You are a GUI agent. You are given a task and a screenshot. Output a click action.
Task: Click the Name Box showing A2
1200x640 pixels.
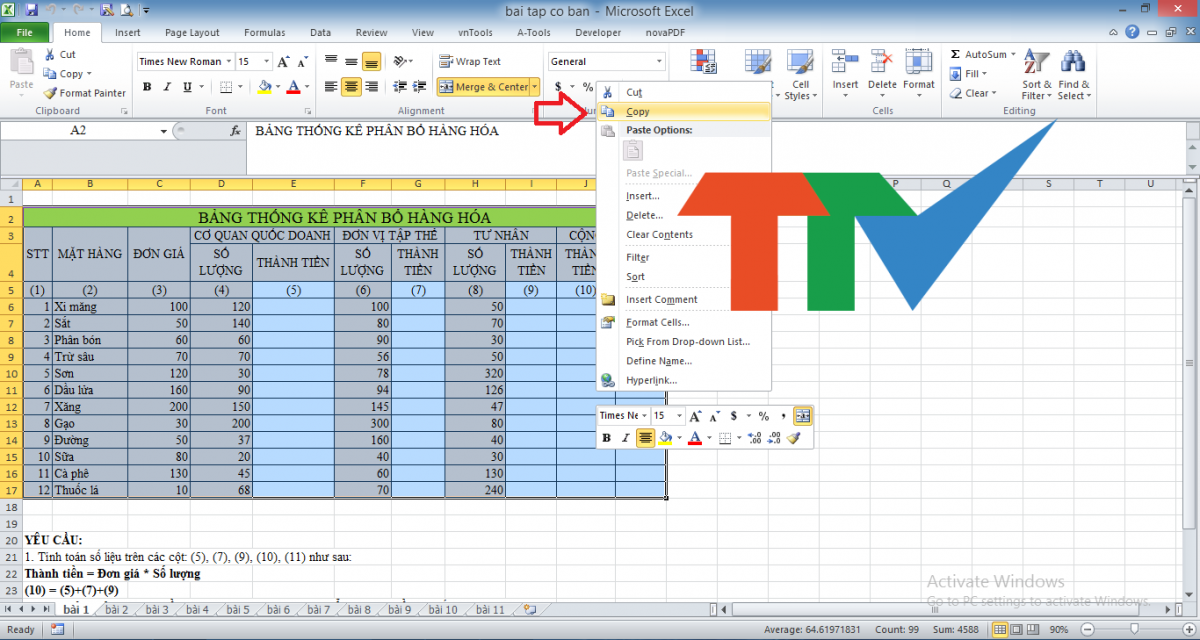pos(80,131)
